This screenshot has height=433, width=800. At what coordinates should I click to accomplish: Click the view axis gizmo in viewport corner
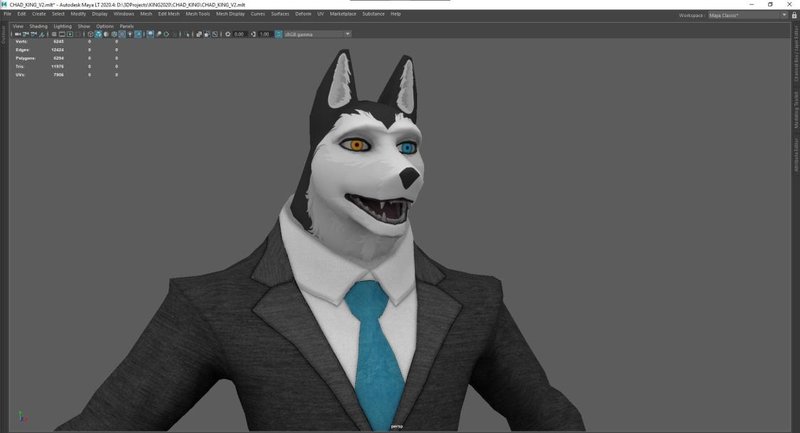(x=23, y=417)
